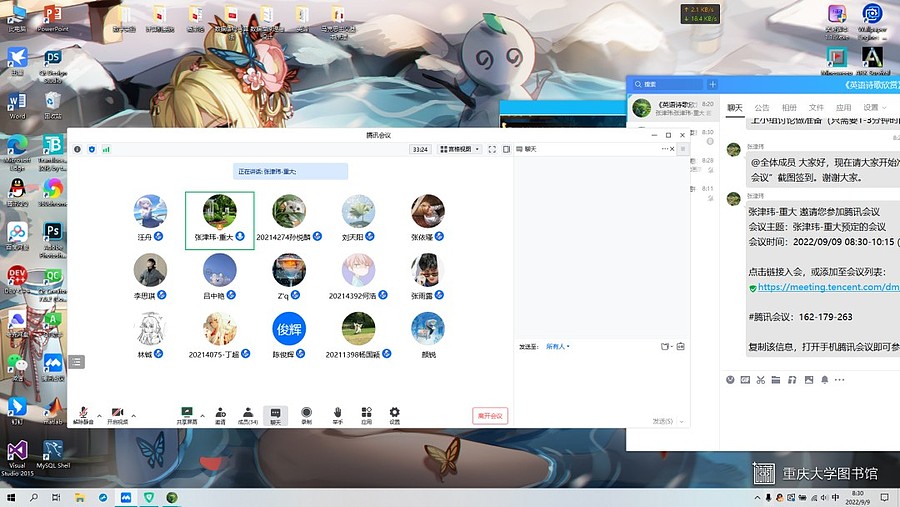Expand audio options arrow beside microphone
900x507 pixels.
99,416
